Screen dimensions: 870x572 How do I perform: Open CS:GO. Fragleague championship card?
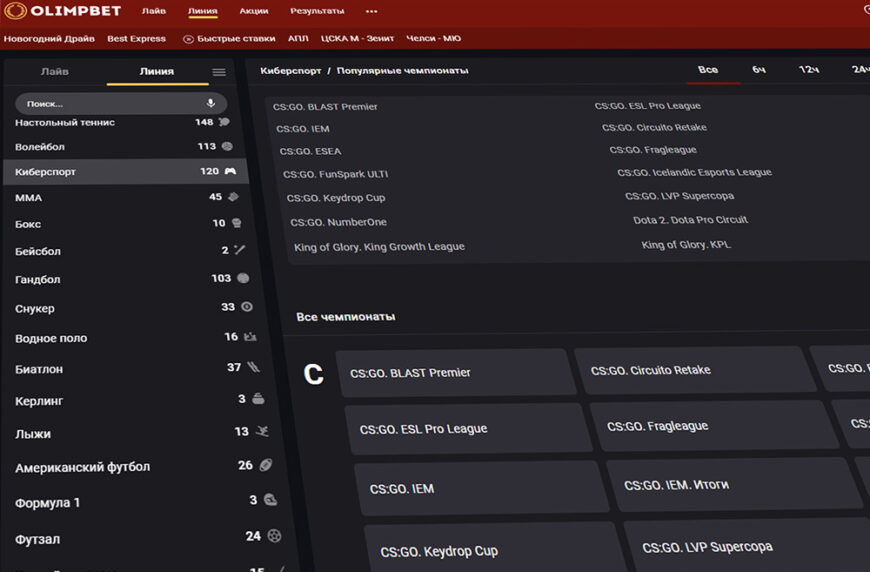pos(714,426)
